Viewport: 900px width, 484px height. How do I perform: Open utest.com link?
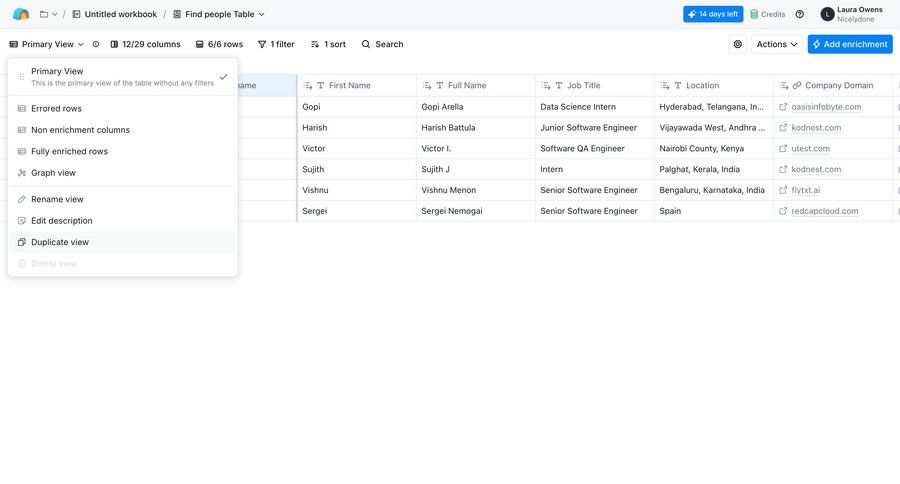(810, 148)
